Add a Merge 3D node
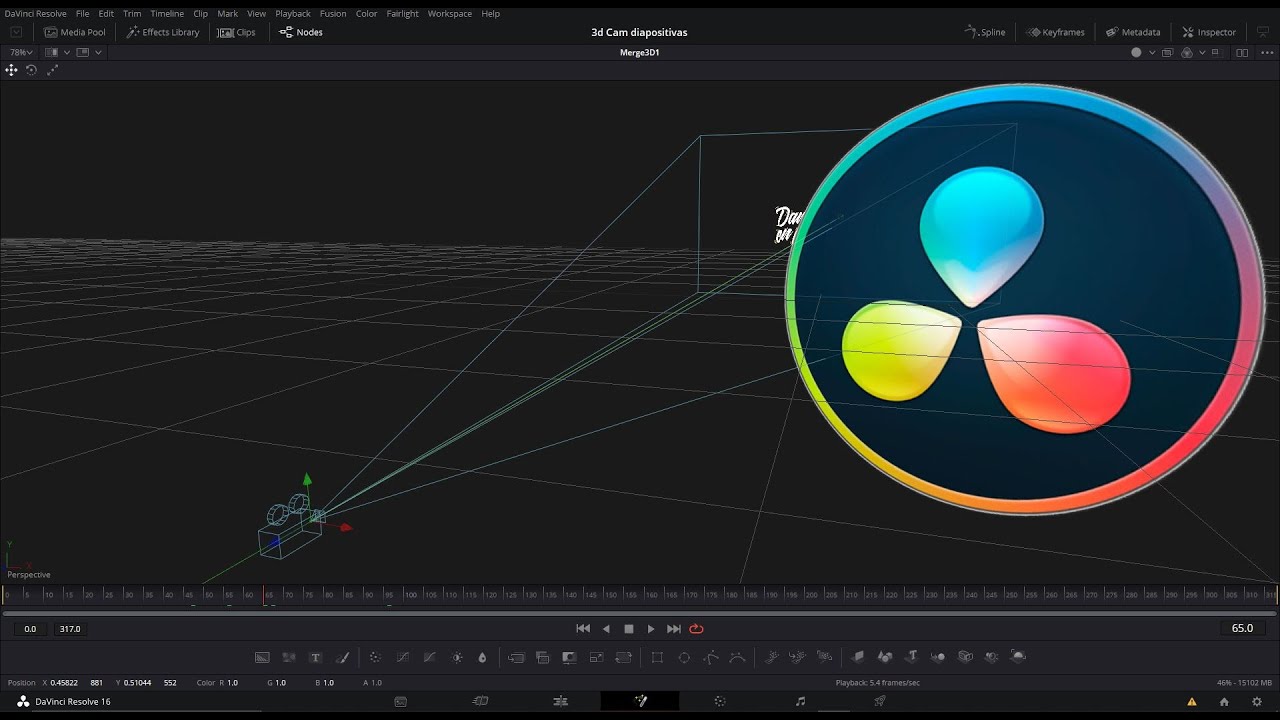Image resolution: width=1280 pixels, height=720 pixels. (938, 657)
